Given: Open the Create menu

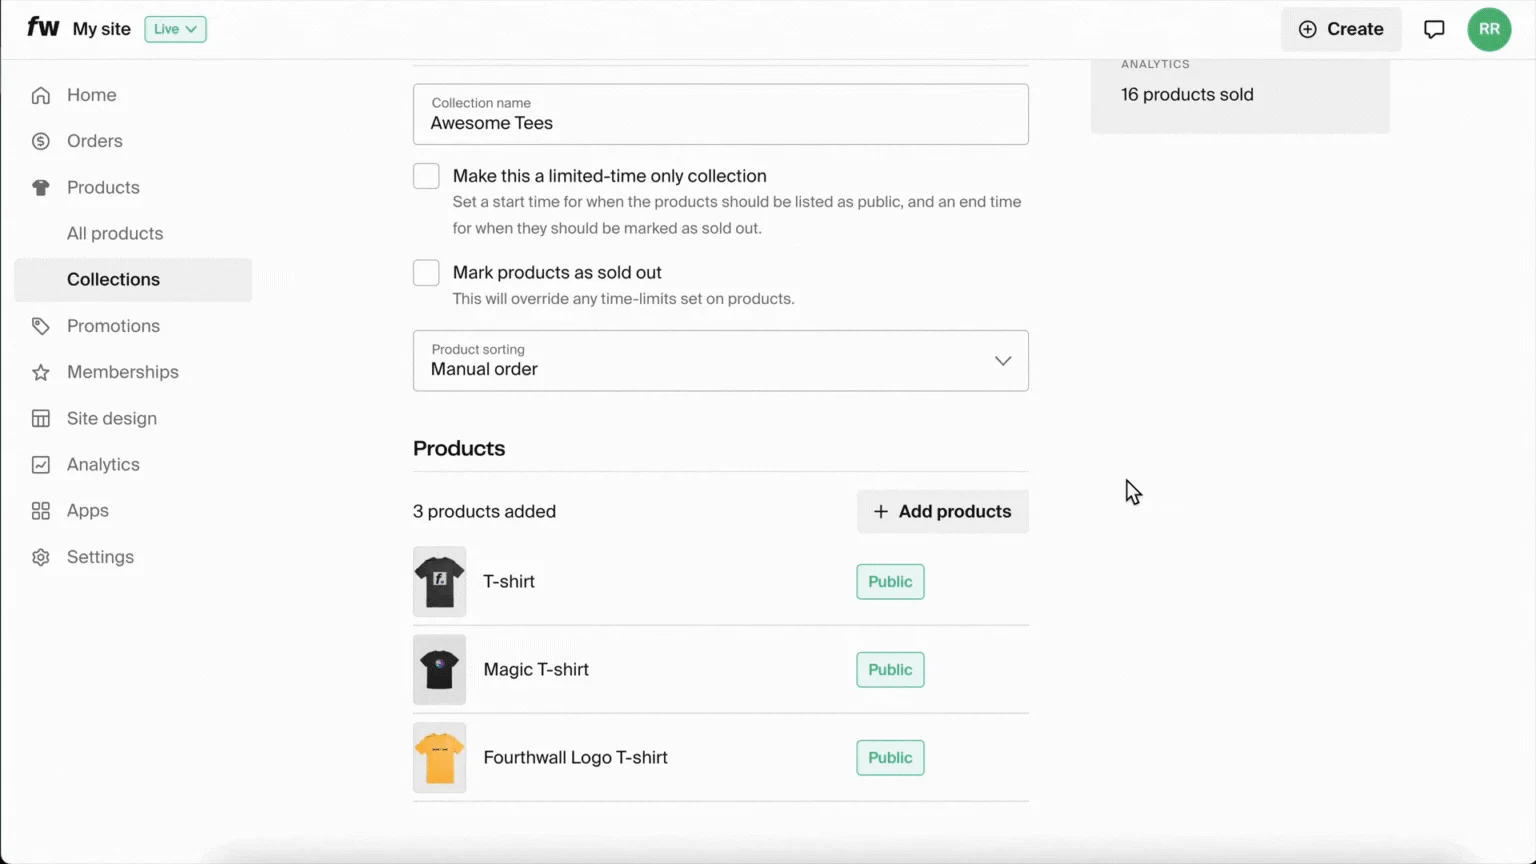Looking at the screenshot, I should point(1341,29).
